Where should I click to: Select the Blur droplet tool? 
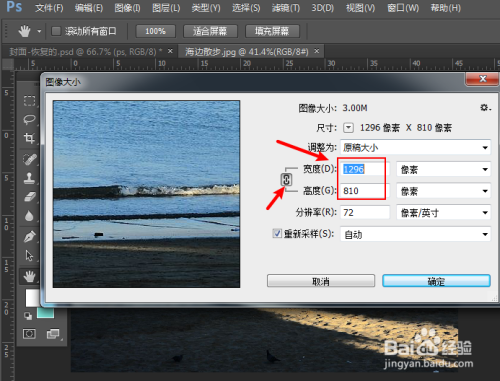coord(29,216)
